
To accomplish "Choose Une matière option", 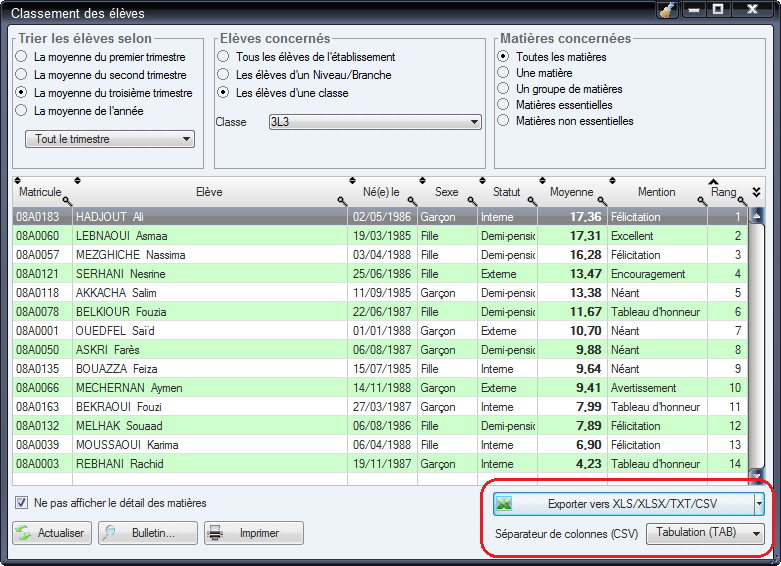I will 503,72.
